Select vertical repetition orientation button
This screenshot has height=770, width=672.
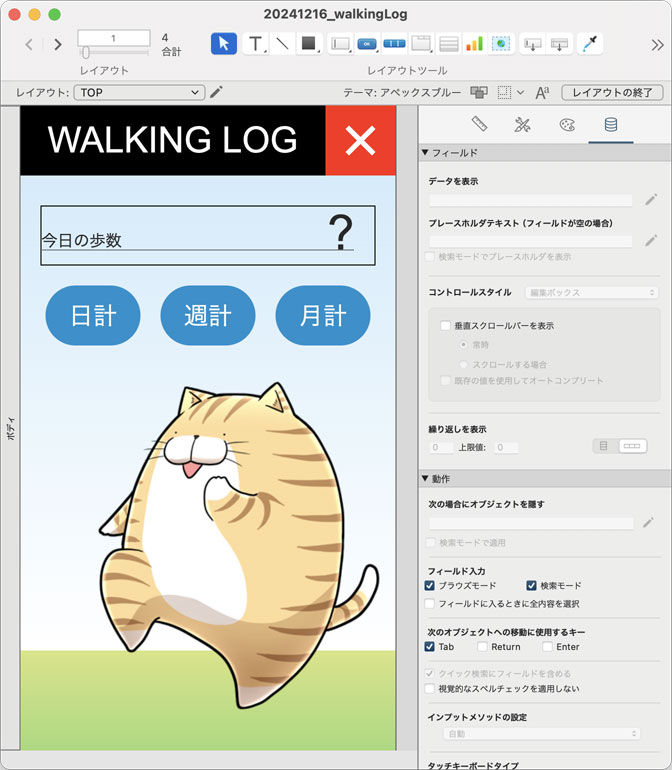point(604,446)
